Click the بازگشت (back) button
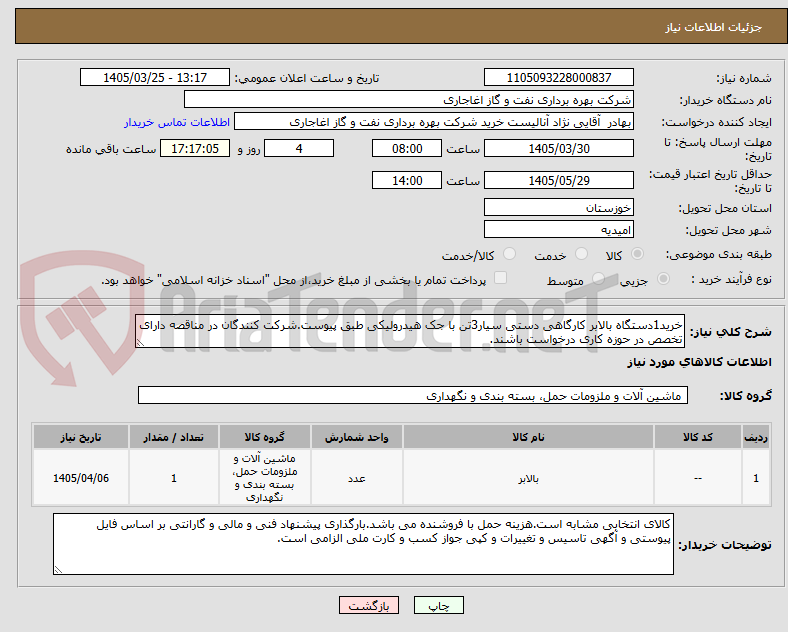The image size is (788, 632). click(x=369, y=605)
